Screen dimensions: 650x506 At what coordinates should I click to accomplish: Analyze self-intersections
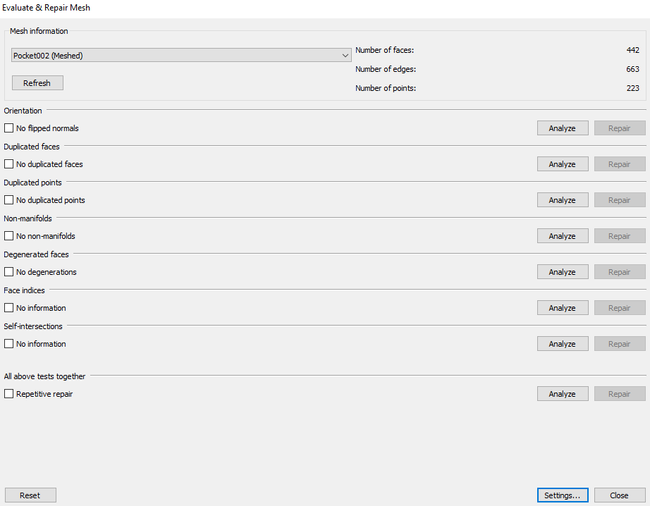(x=562, y=344)
